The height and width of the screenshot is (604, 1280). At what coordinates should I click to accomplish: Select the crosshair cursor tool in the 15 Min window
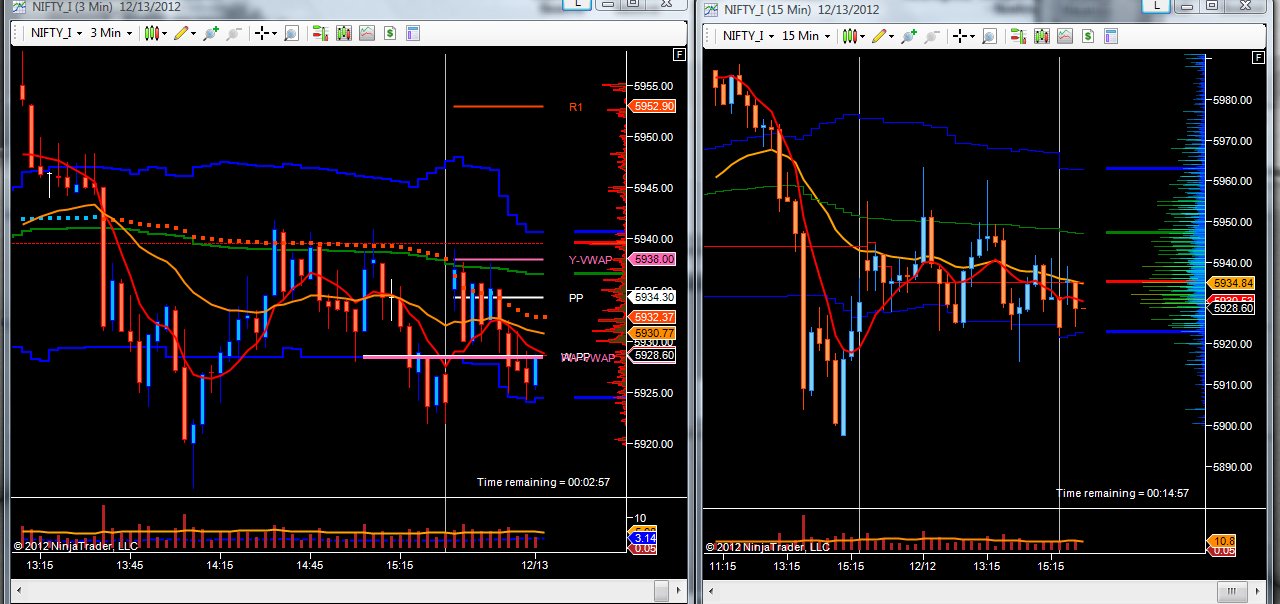point(960,35)
